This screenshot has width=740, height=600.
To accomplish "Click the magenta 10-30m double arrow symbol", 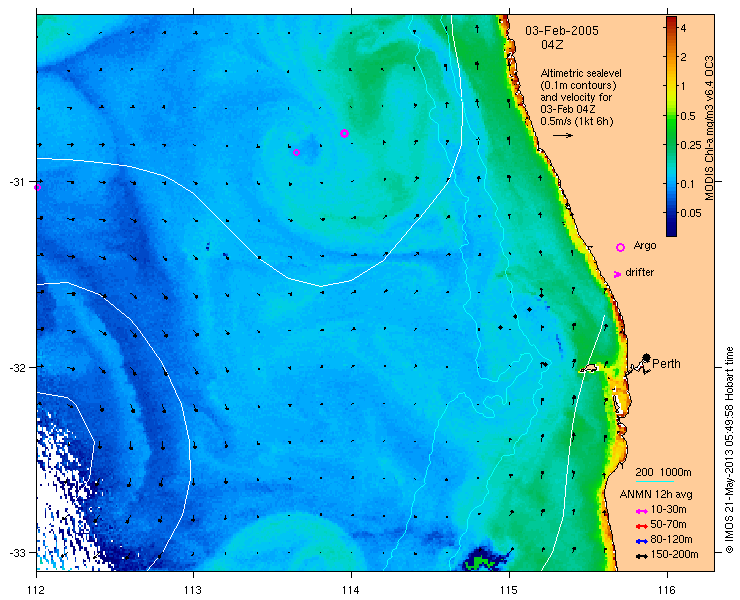I will [641, 511].
